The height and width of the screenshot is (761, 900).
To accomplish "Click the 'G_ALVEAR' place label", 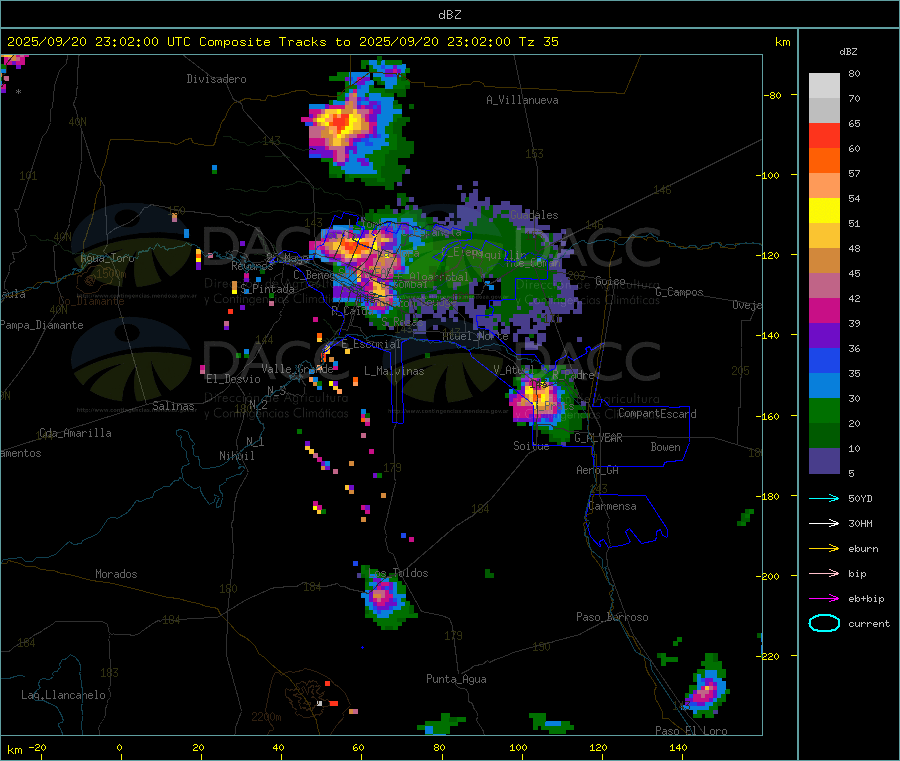I will pyautogui.click(x=598, y=438).
